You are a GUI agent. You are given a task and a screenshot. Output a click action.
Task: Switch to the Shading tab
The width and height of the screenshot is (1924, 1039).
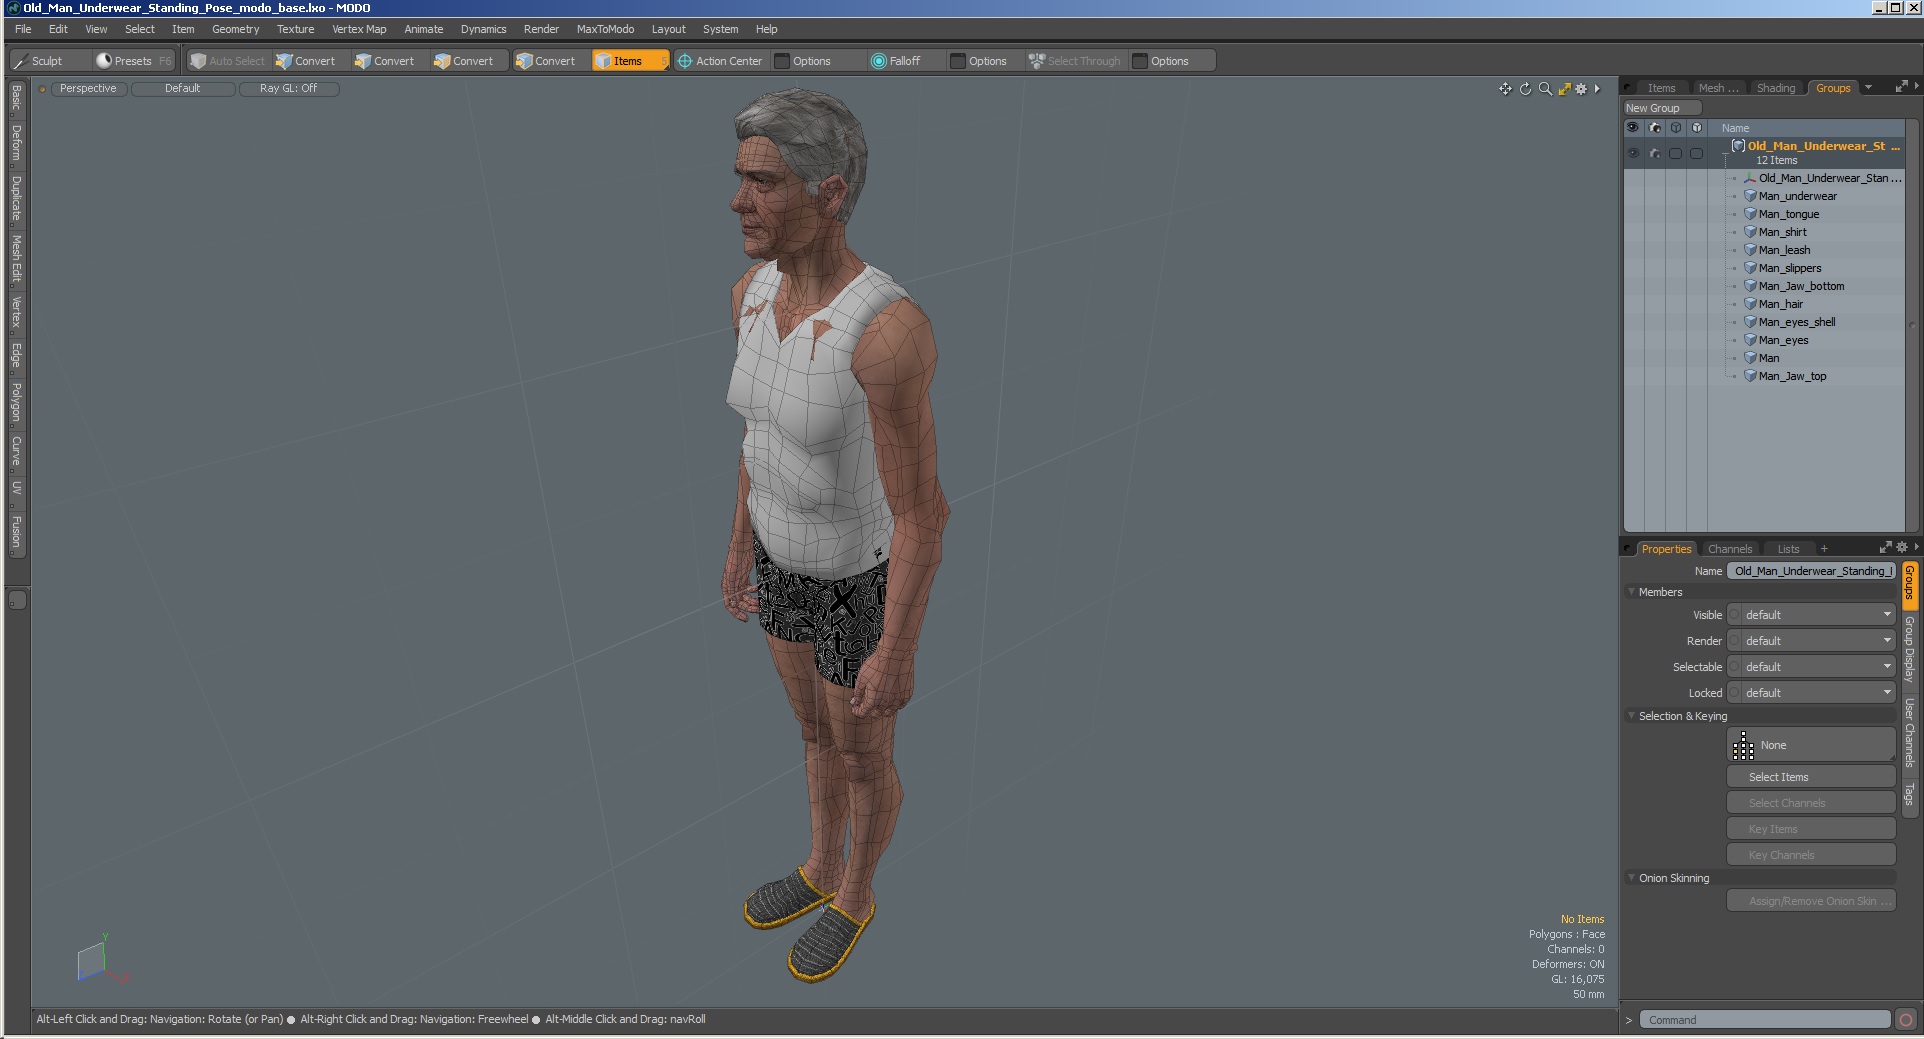(x=1776, y=88)
